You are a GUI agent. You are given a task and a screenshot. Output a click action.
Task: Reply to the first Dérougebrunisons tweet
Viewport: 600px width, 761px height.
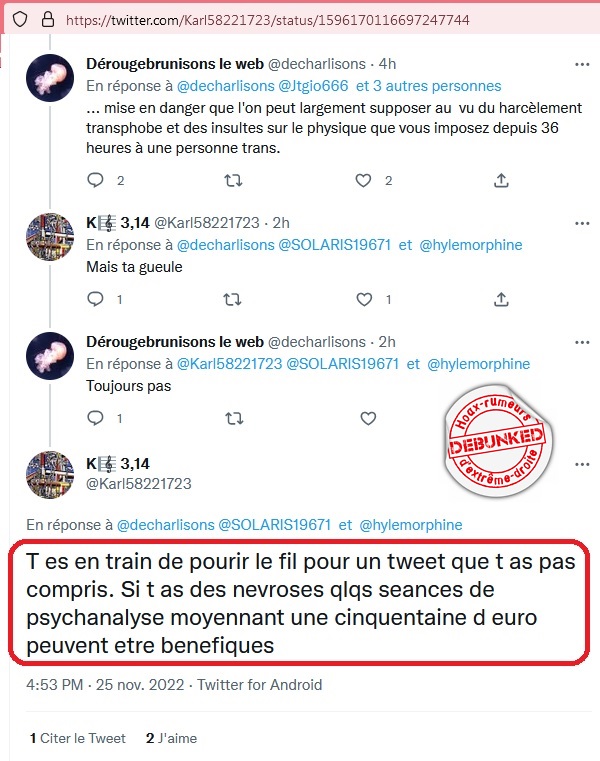[x=96, y=181]
